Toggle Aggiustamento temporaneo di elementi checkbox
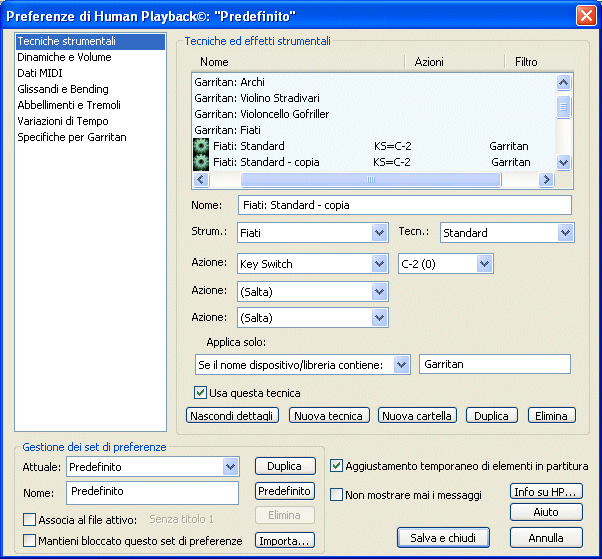Viewport: 602px width, 559px height. pyautogui.click(x=337, y=465)
